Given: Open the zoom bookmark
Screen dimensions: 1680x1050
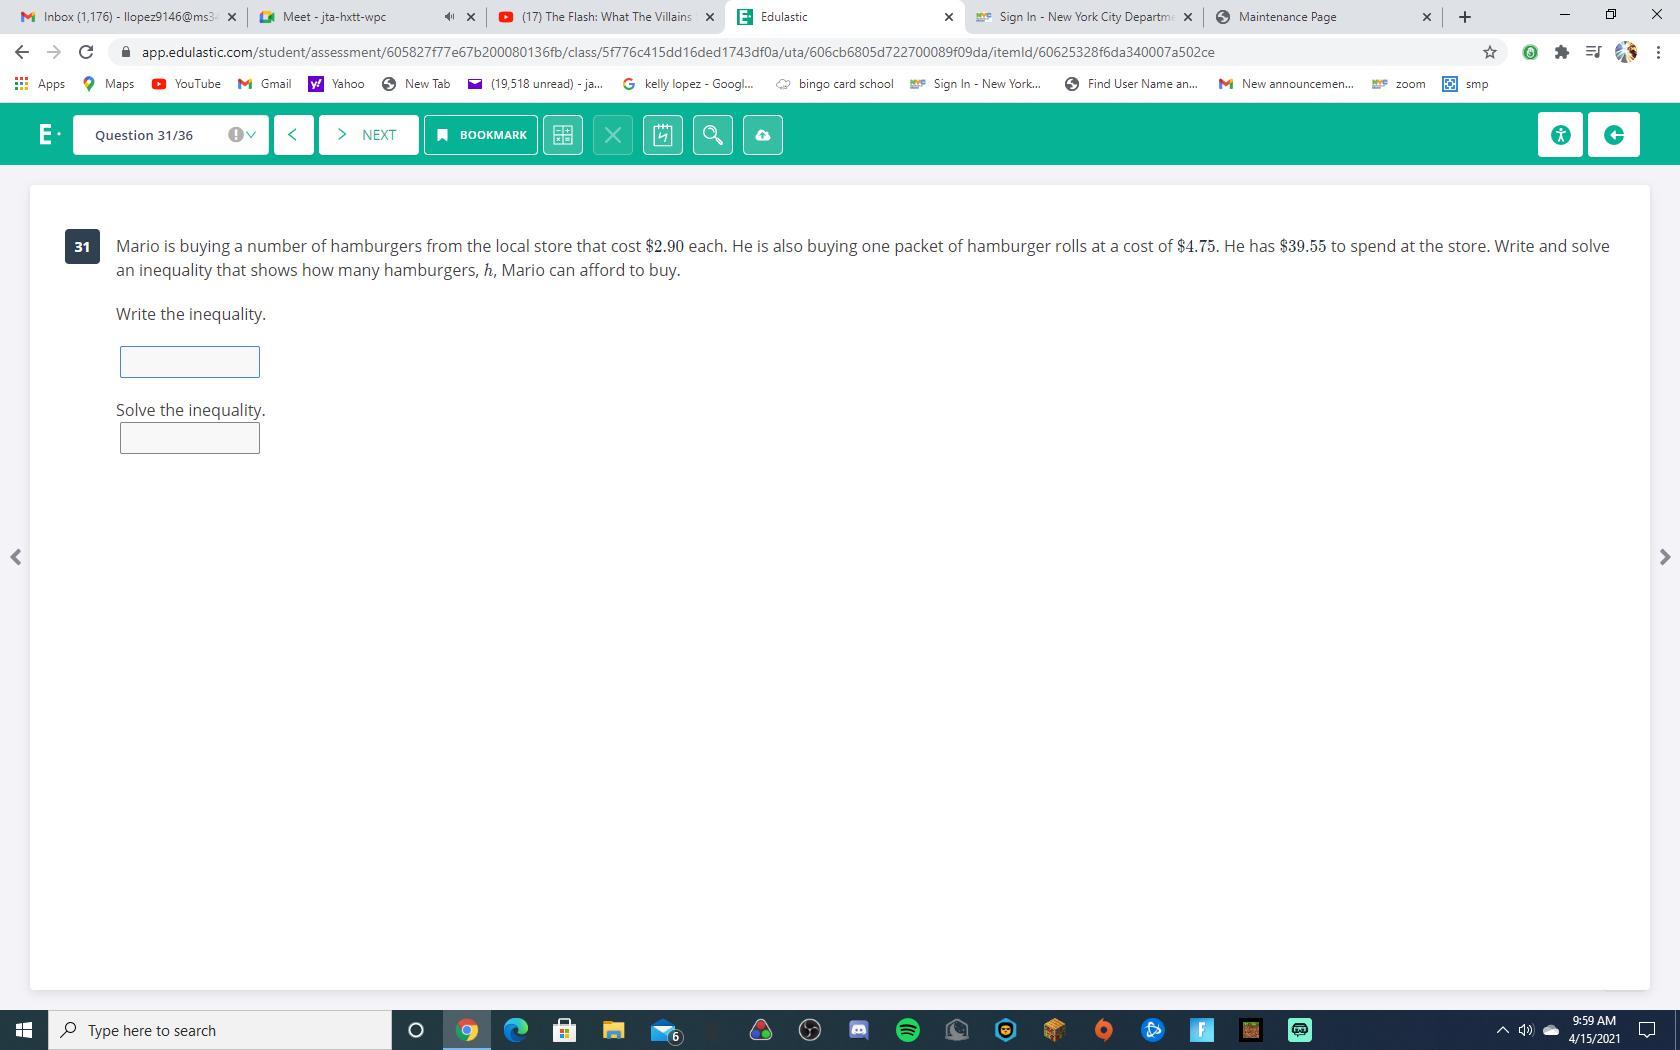Looking at the screenshot, I should click(1399, 84).
